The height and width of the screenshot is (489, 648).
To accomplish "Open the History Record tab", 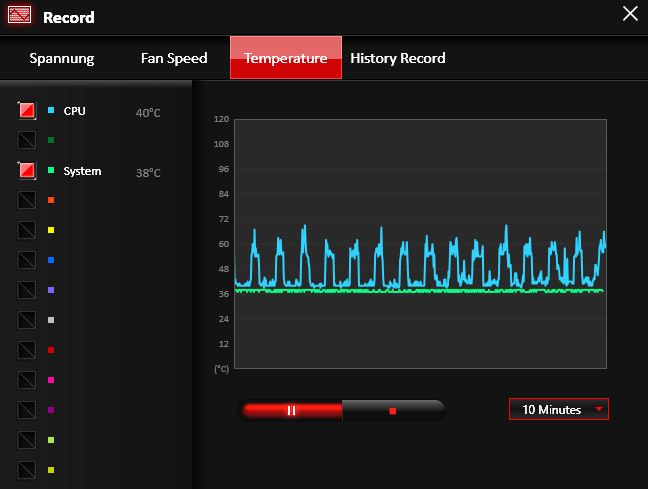I will [x=398, y=58].
